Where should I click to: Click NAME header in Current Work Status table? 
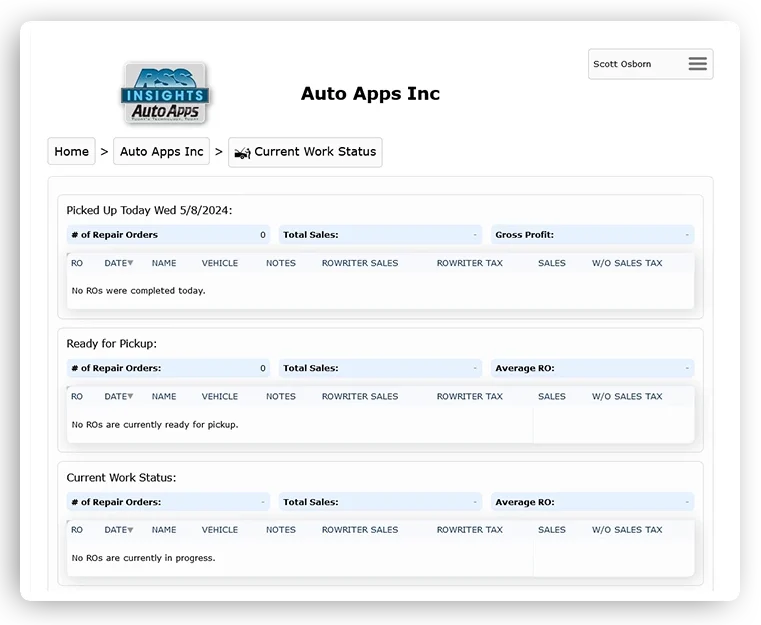[164, 530]
